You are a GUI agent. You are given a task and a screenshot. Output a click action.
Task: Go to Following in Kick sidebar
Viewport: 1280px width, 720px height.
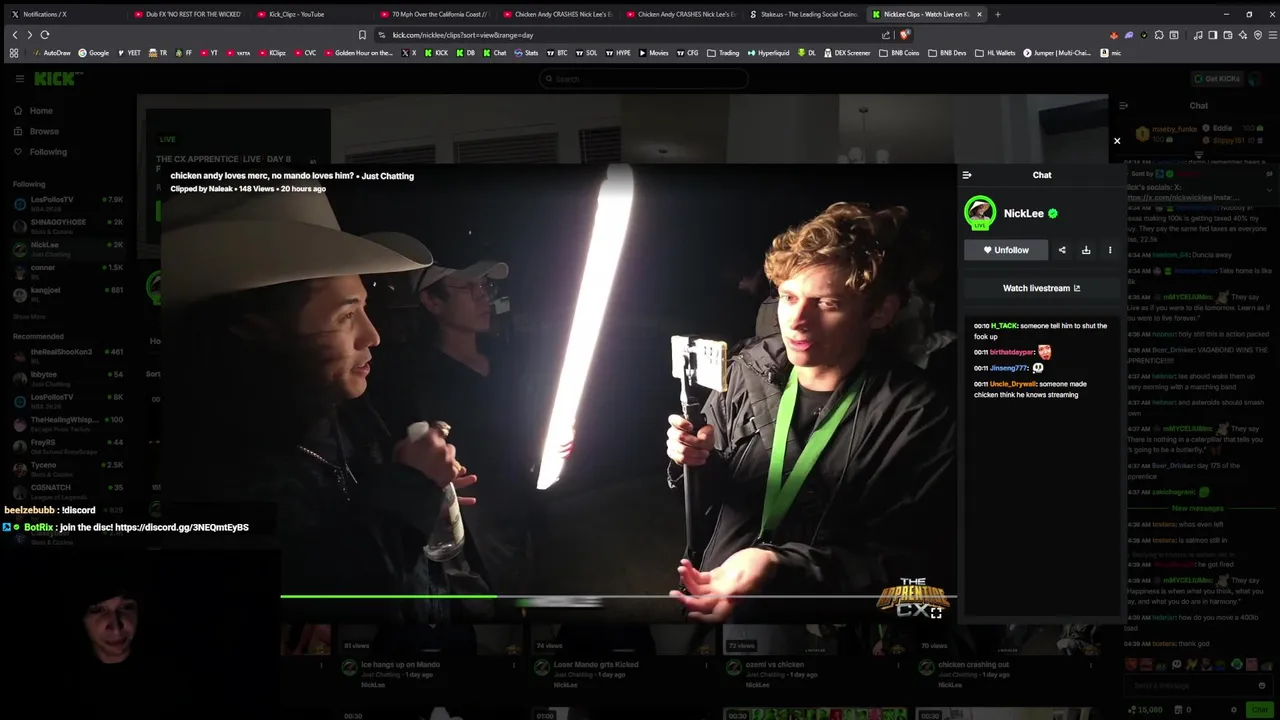41,152
